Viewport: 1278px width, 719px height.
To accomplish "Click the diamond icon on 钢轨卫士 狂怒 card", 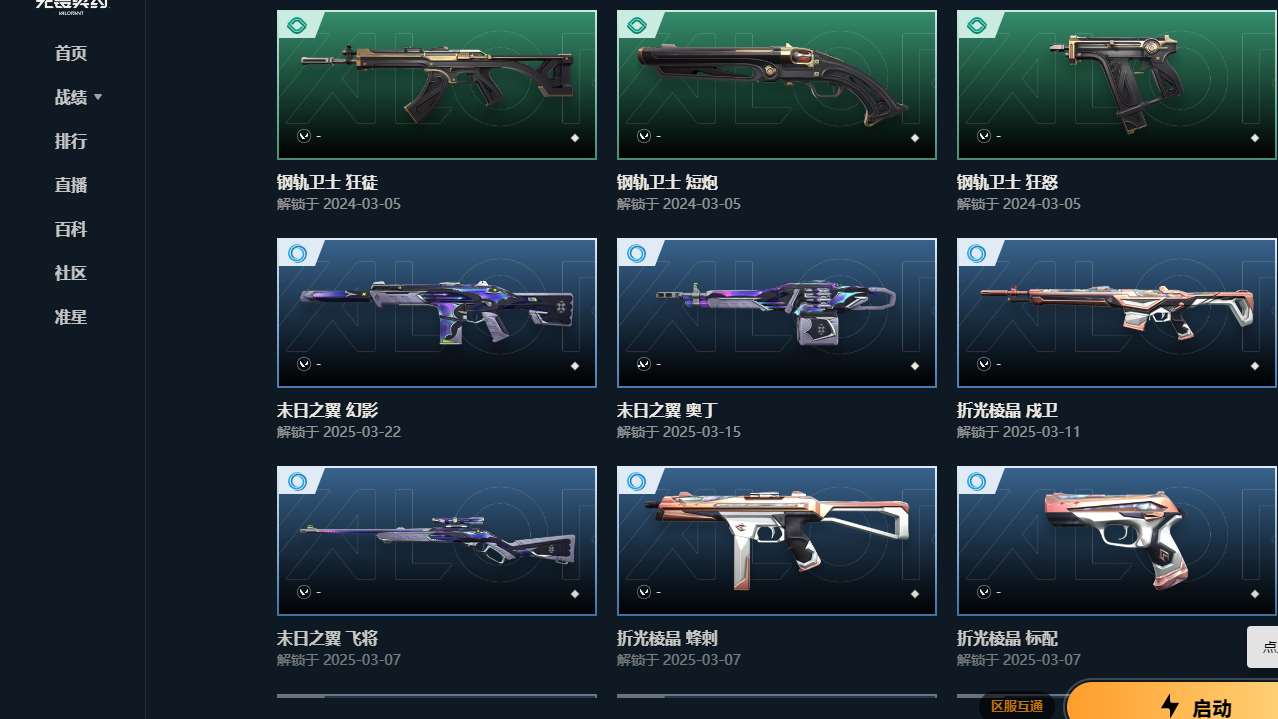I will click(x=1254, y=138).
